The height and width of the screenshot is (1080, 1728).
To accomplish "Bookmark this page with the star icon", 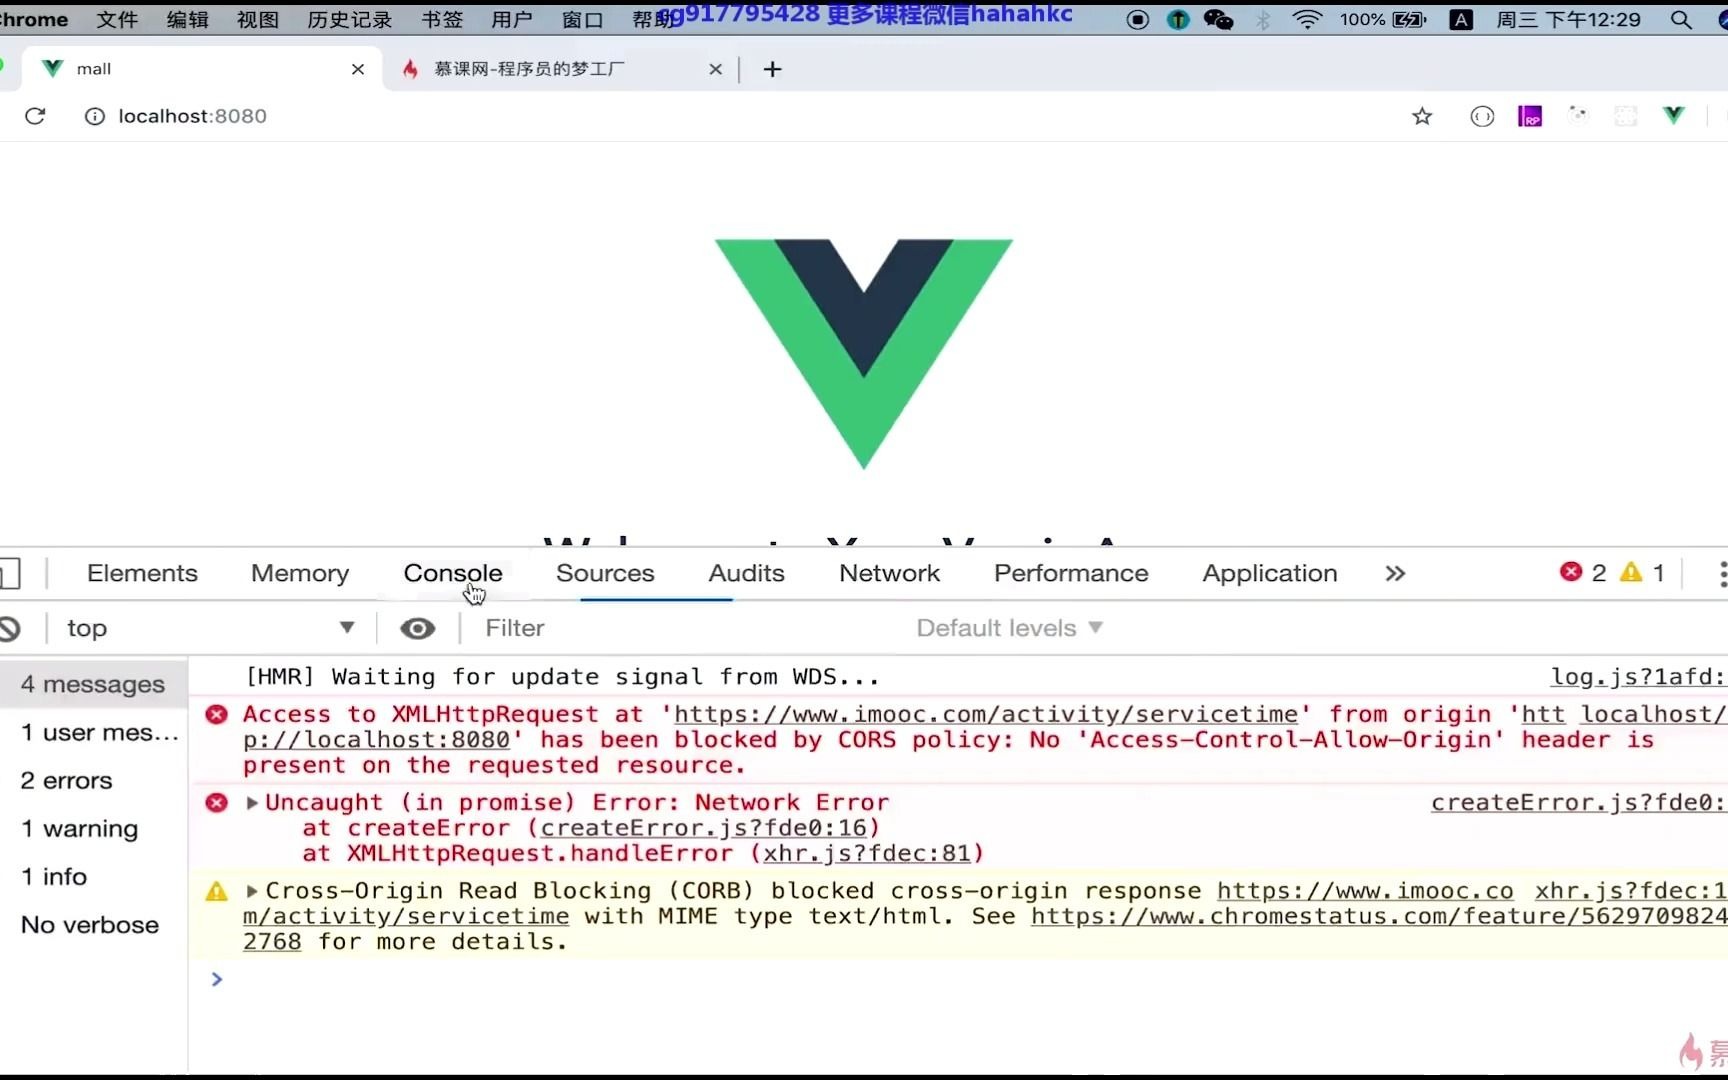I will (x=1422, y=116).
